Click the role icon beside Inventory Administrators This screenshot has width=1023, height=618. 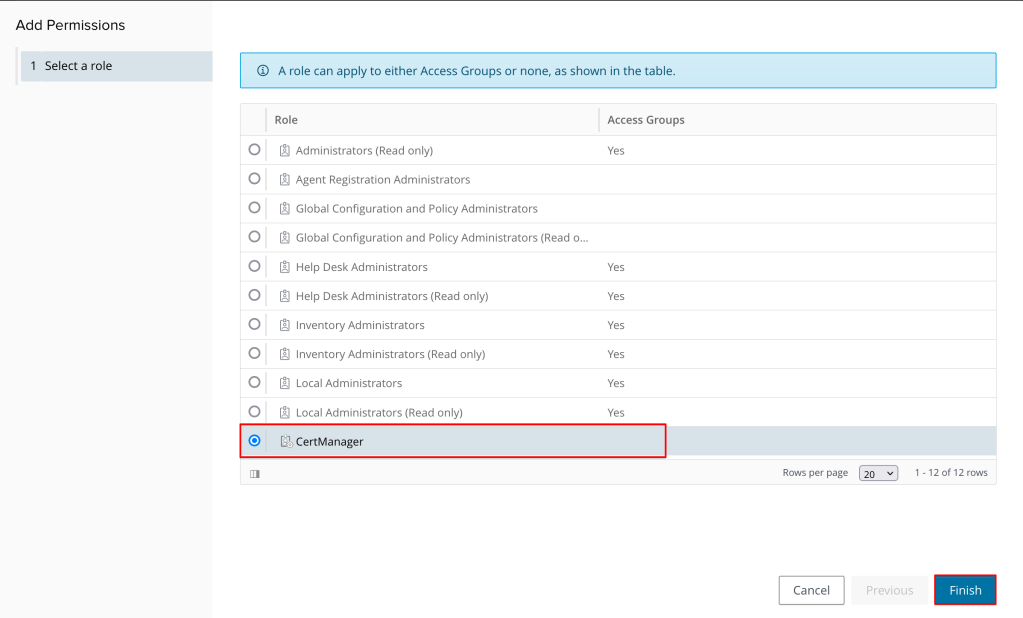click(x=285, y=325)
